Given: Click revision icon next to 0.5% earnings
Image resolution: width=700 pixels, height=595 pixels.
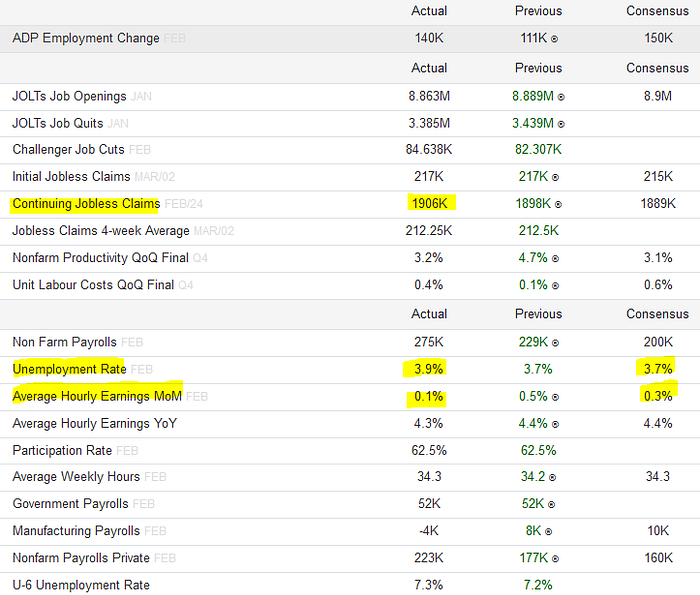Looking at the screenshot, I should tap(555, 397).
